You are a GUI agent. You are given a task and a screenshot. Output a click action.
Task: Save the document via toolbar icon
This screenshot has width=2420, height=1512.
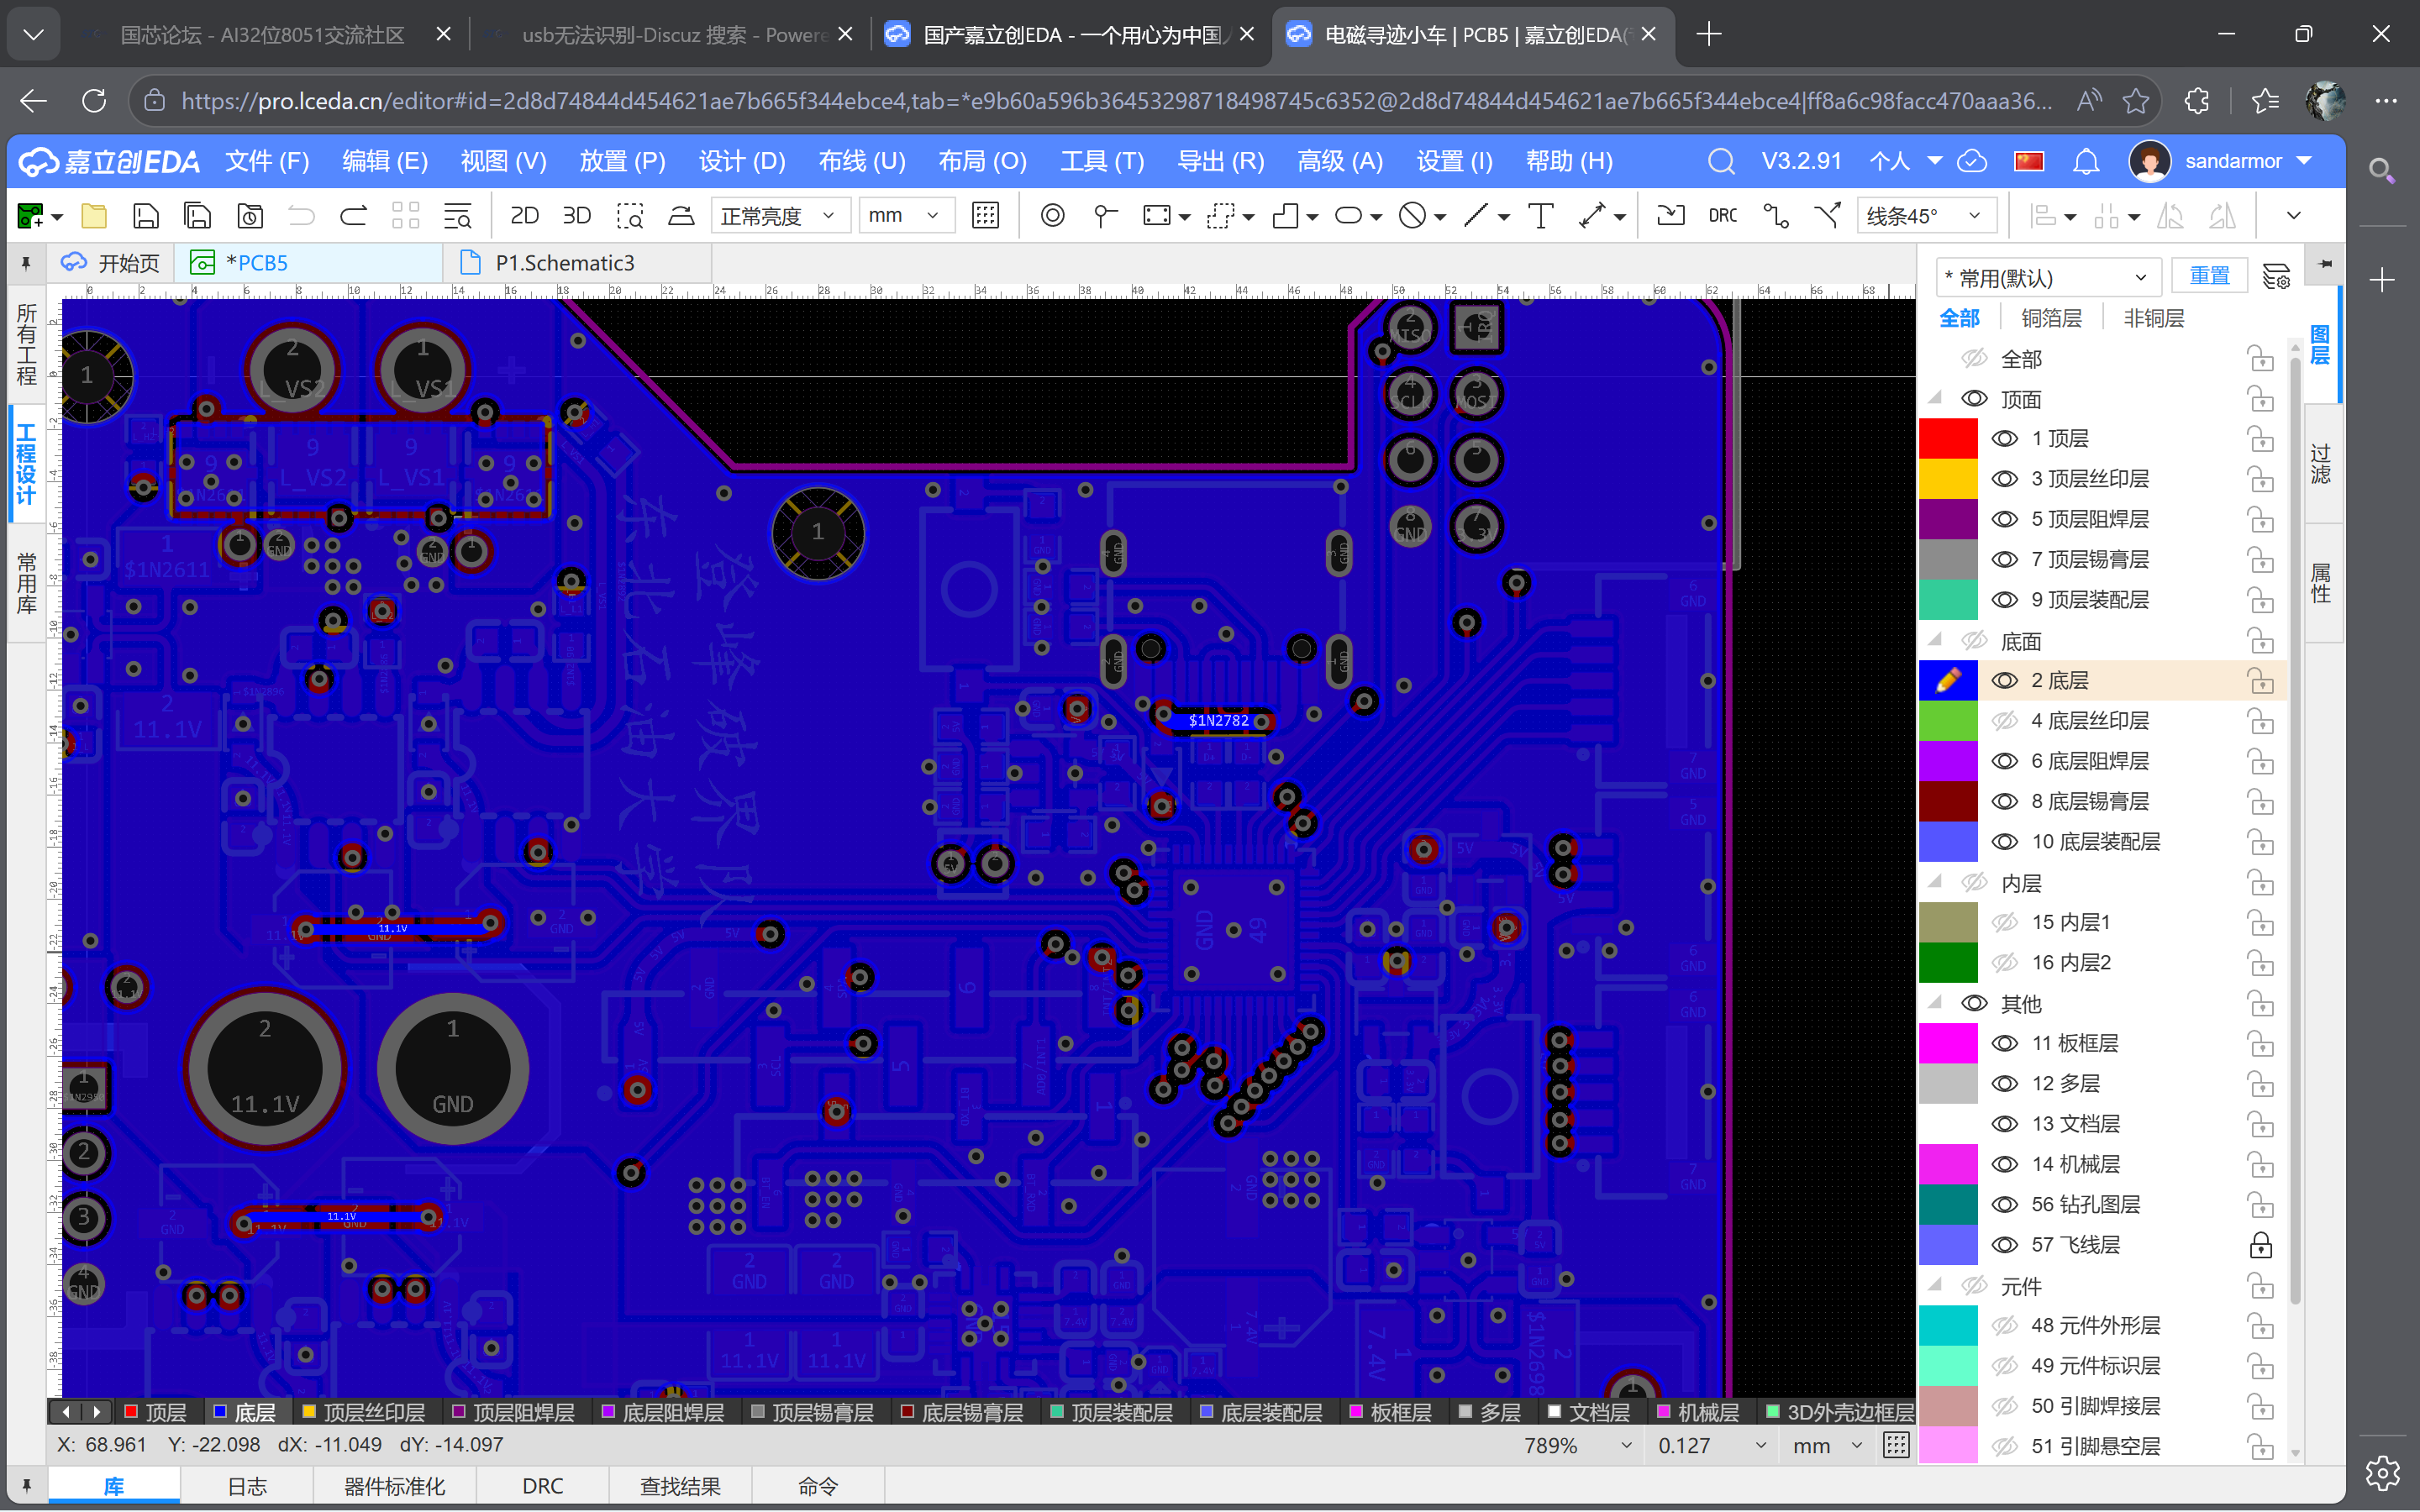146,215
